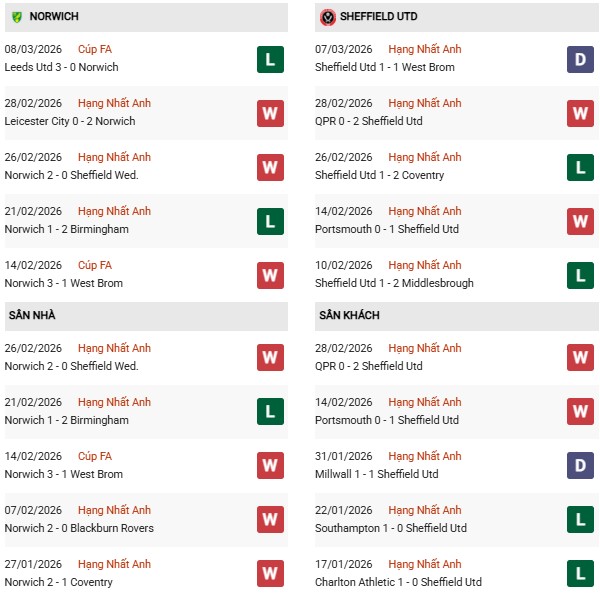The height and width of the screenshot is (594, 600).
Task: Click the L badge for Charlton Athletic 1-0 Sheffield Utd
Action: point(581,574)
